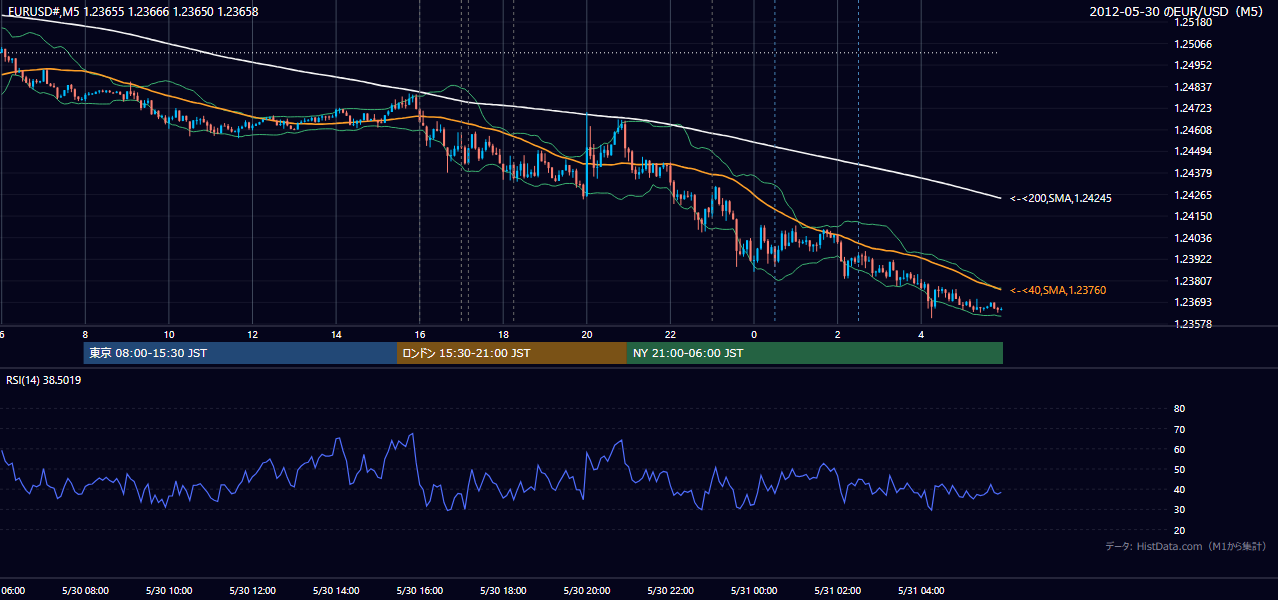Click hour label 14 under the price chart
Screen dimensions: 1278x600
point(336,335)
